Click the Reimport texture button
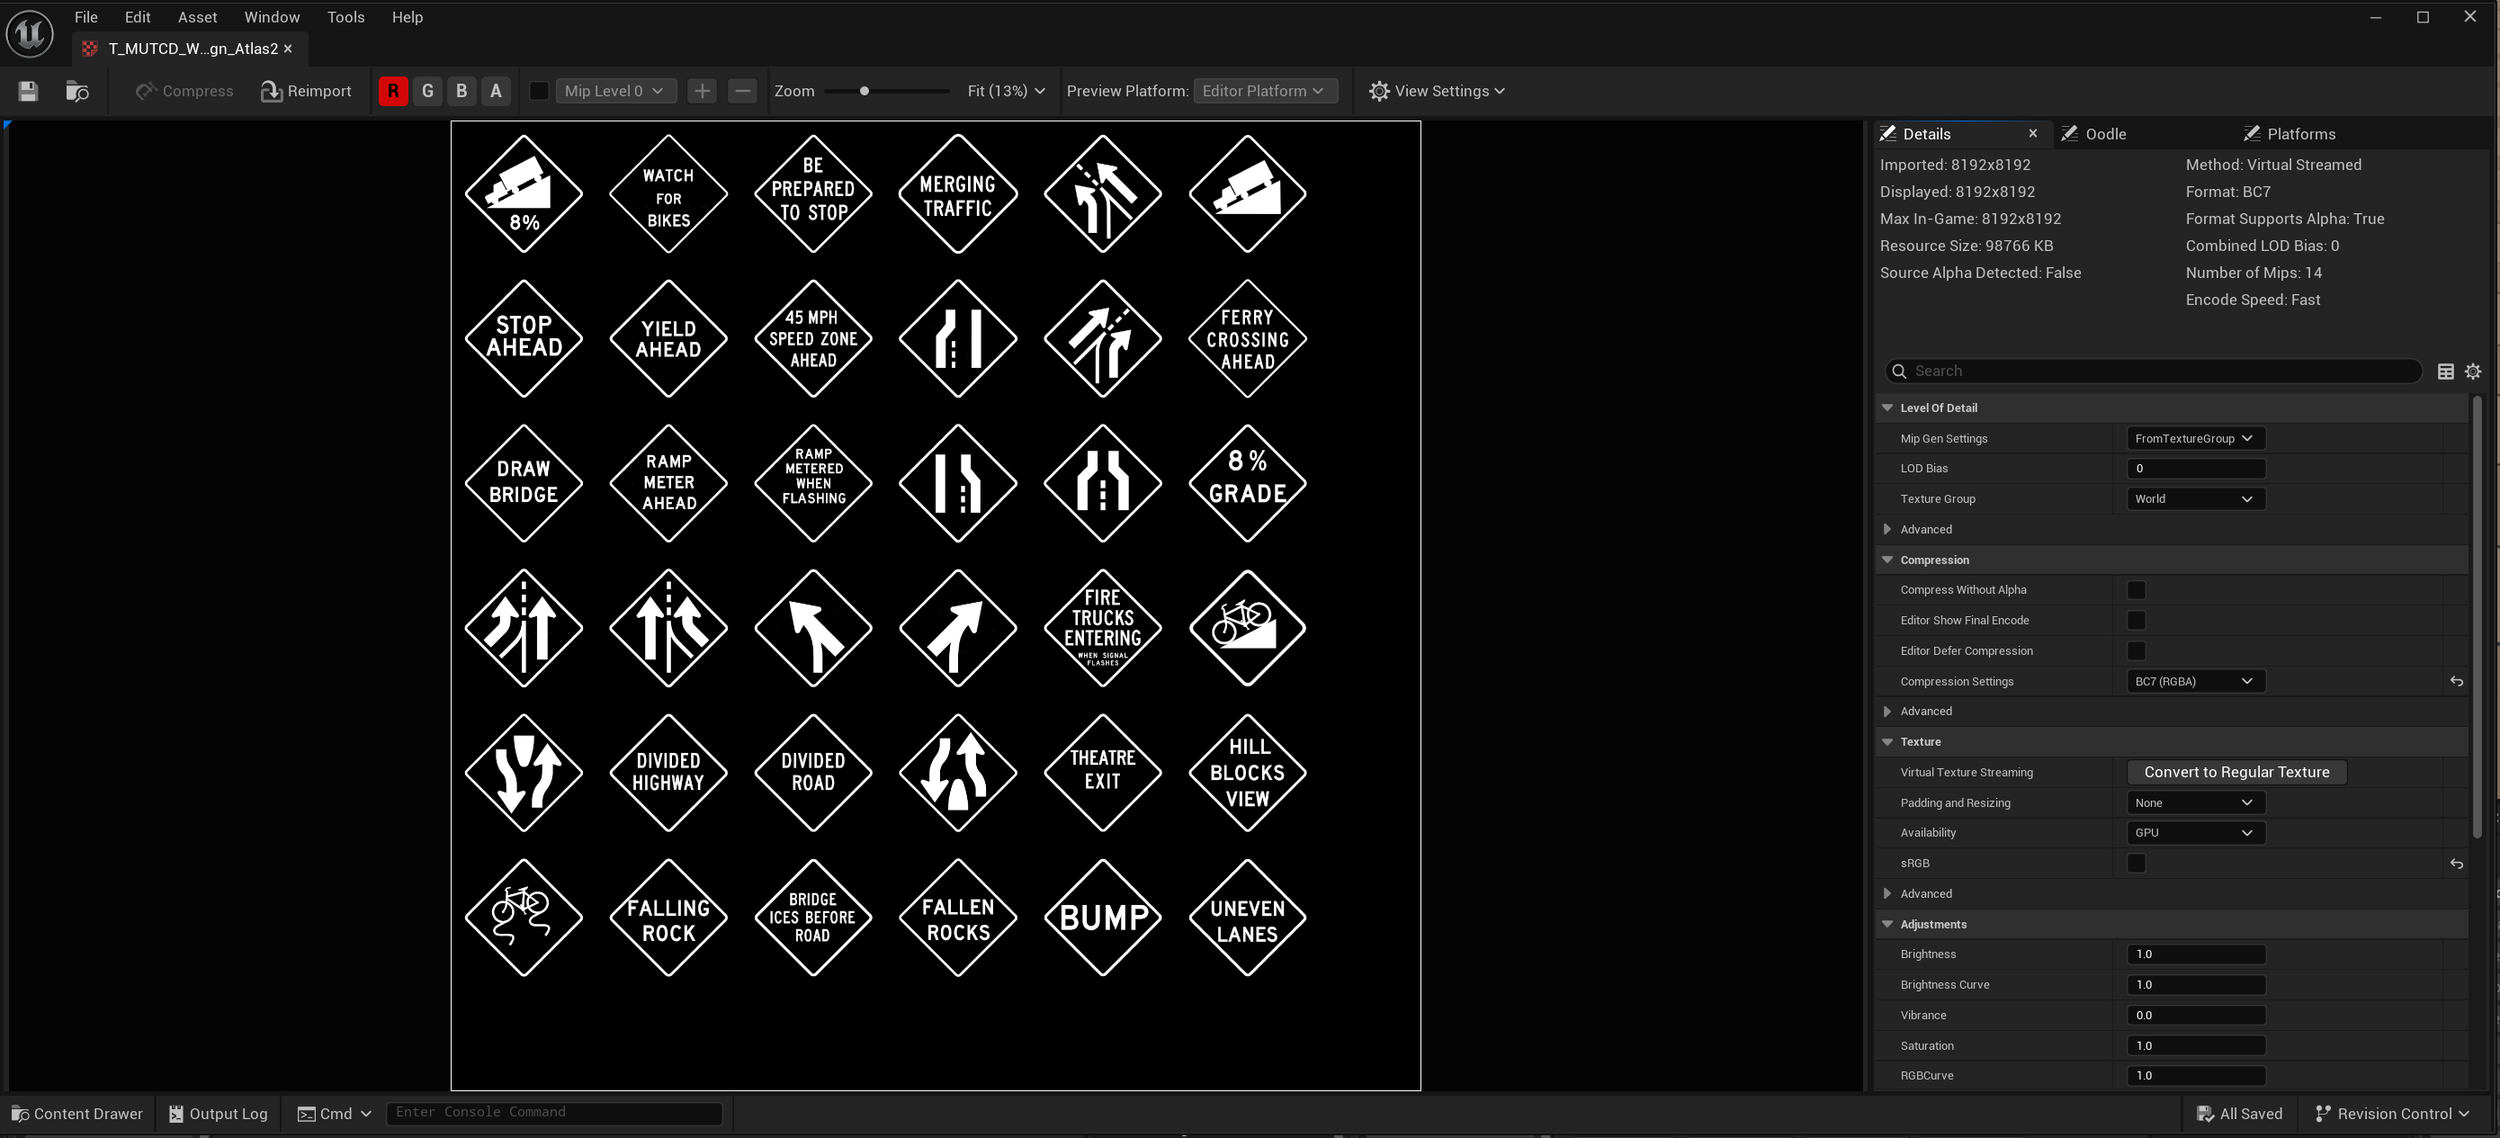 (306, 91)
